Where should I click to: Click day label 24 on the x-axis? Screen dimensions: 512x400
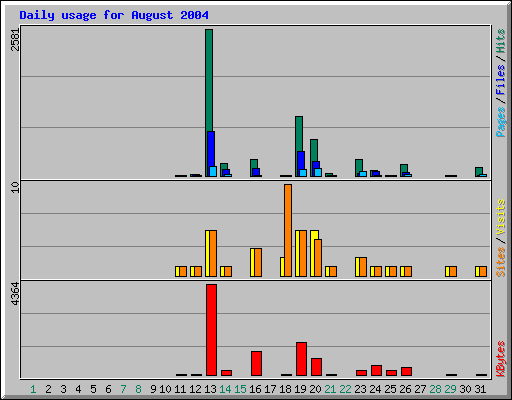coord(375,389)
